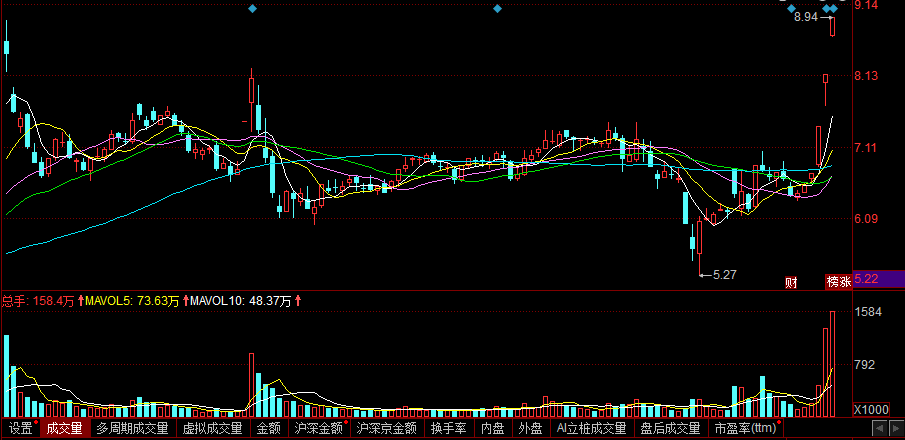The height and width of the screenshot is (440, 905).
Task: Click the blue diamond marker at the chart's top center
Action: click(x=498, y=9)
